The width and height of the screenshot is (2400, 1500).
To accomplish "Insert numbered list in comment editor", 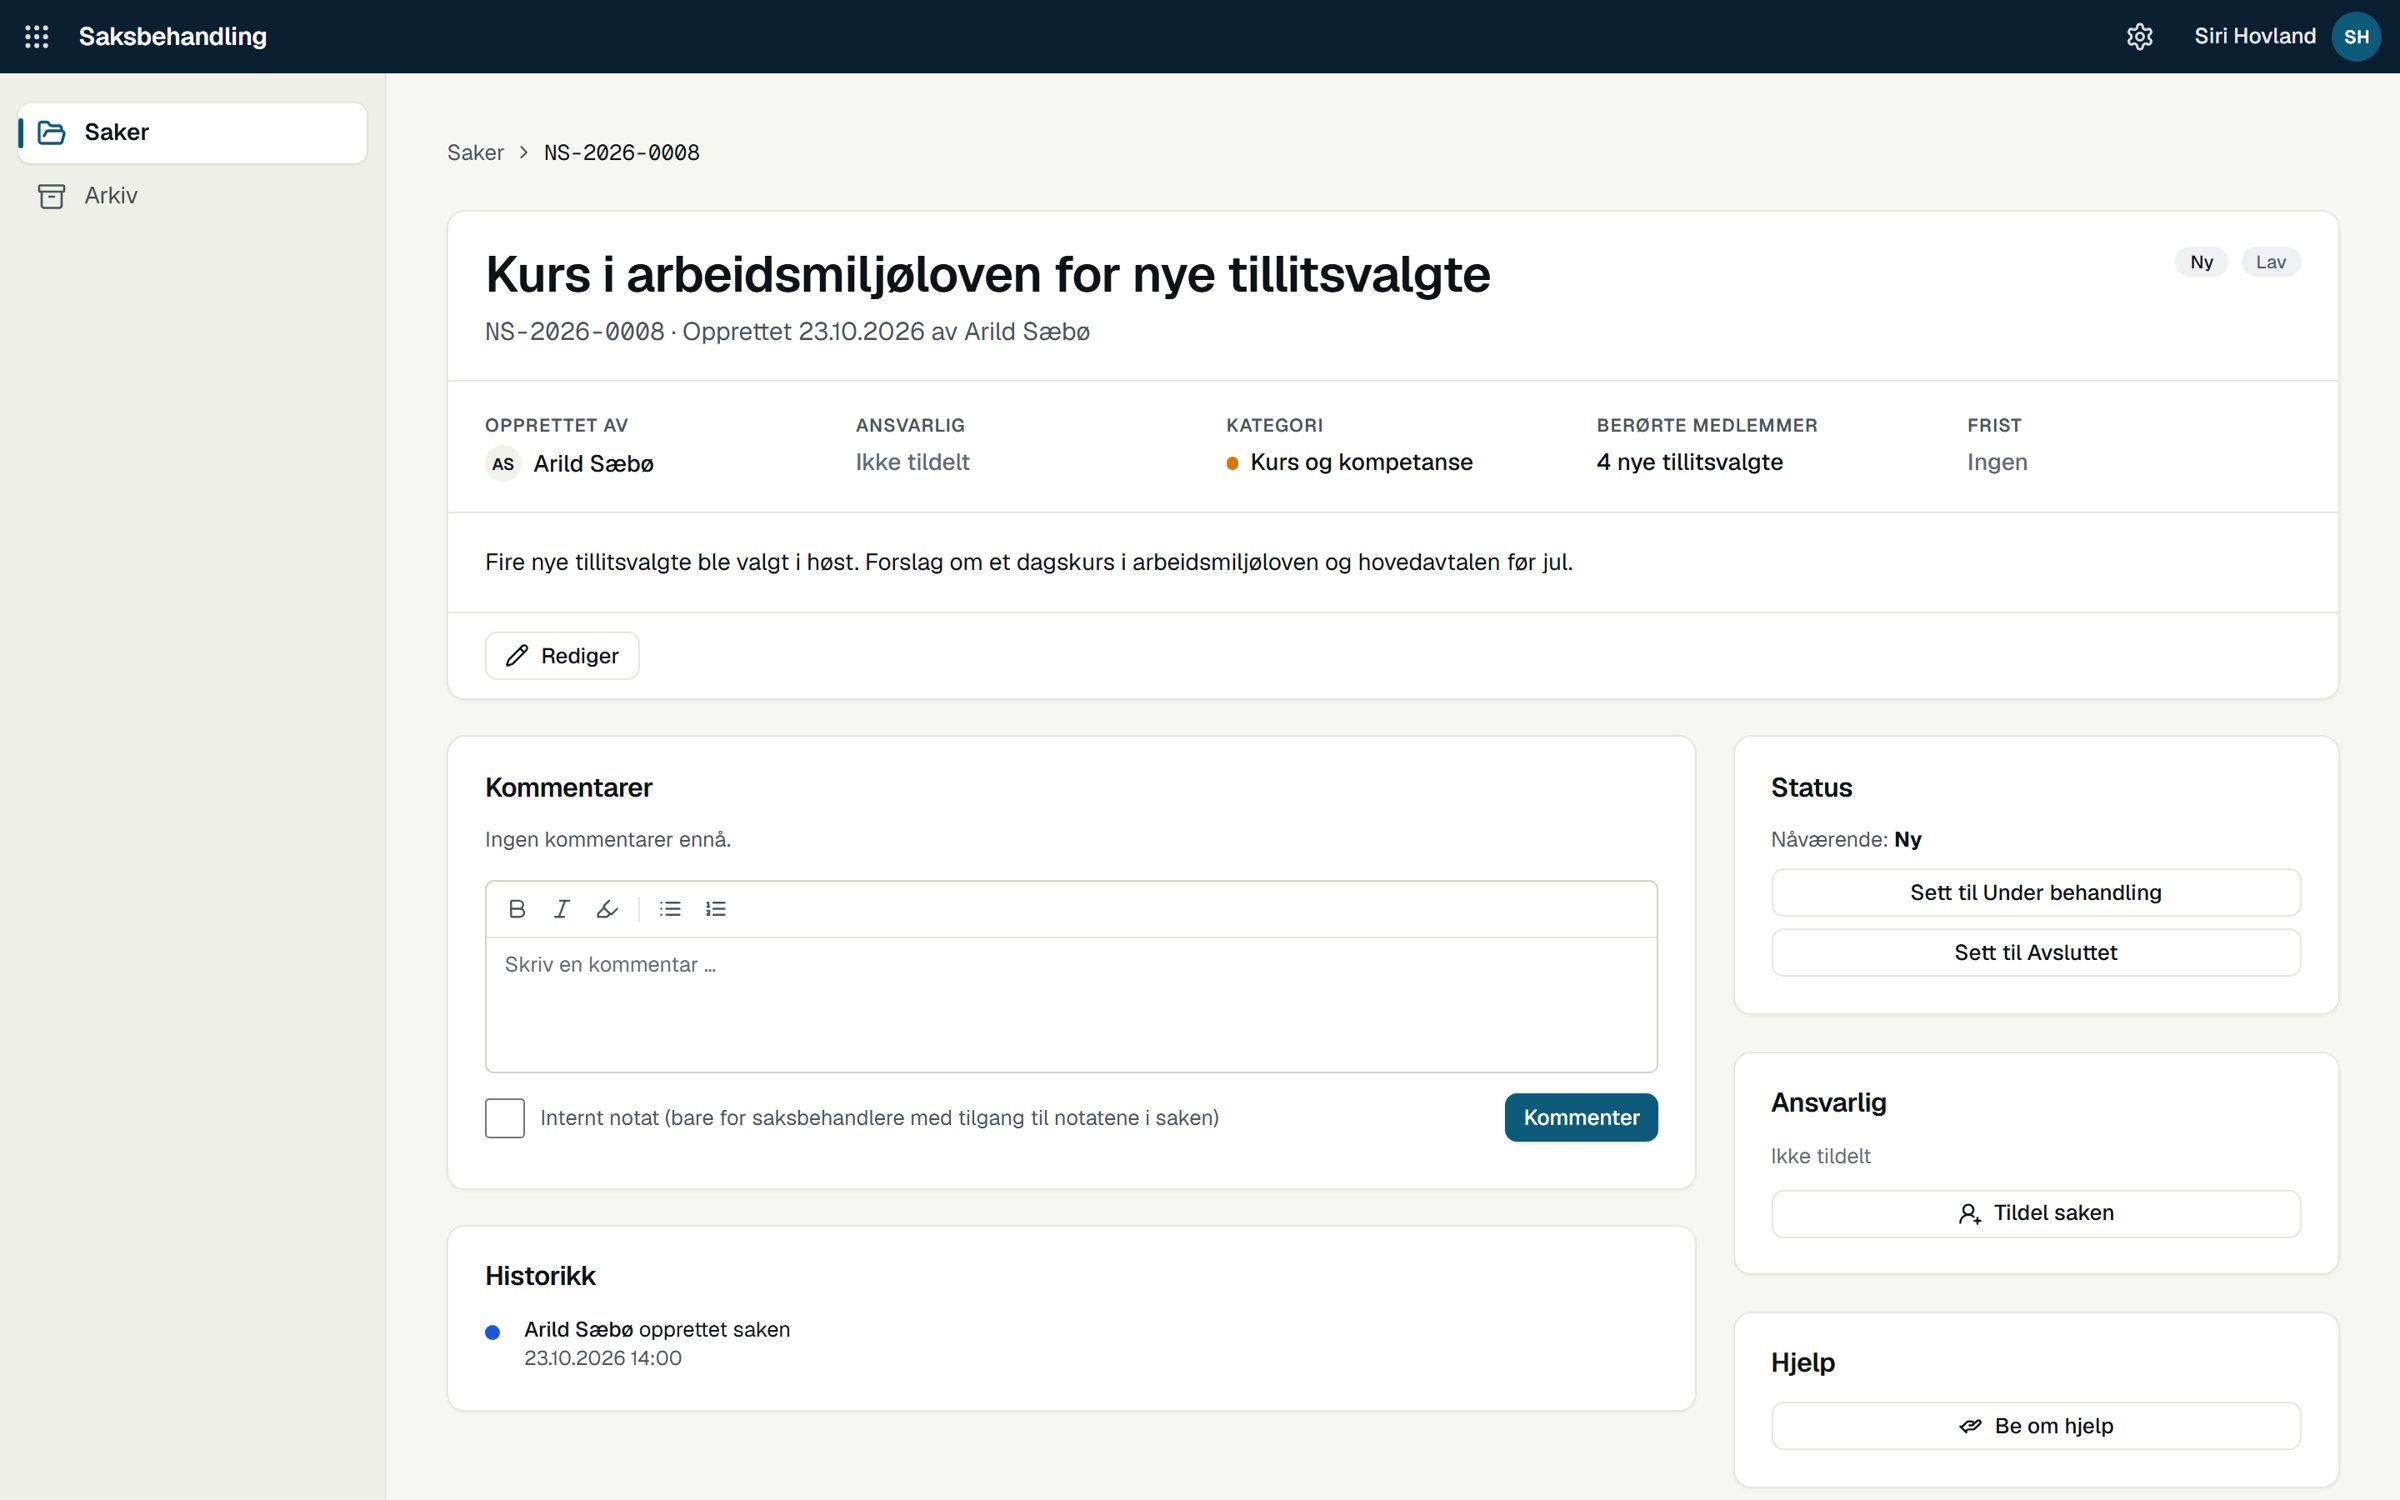I will (716, 909).
